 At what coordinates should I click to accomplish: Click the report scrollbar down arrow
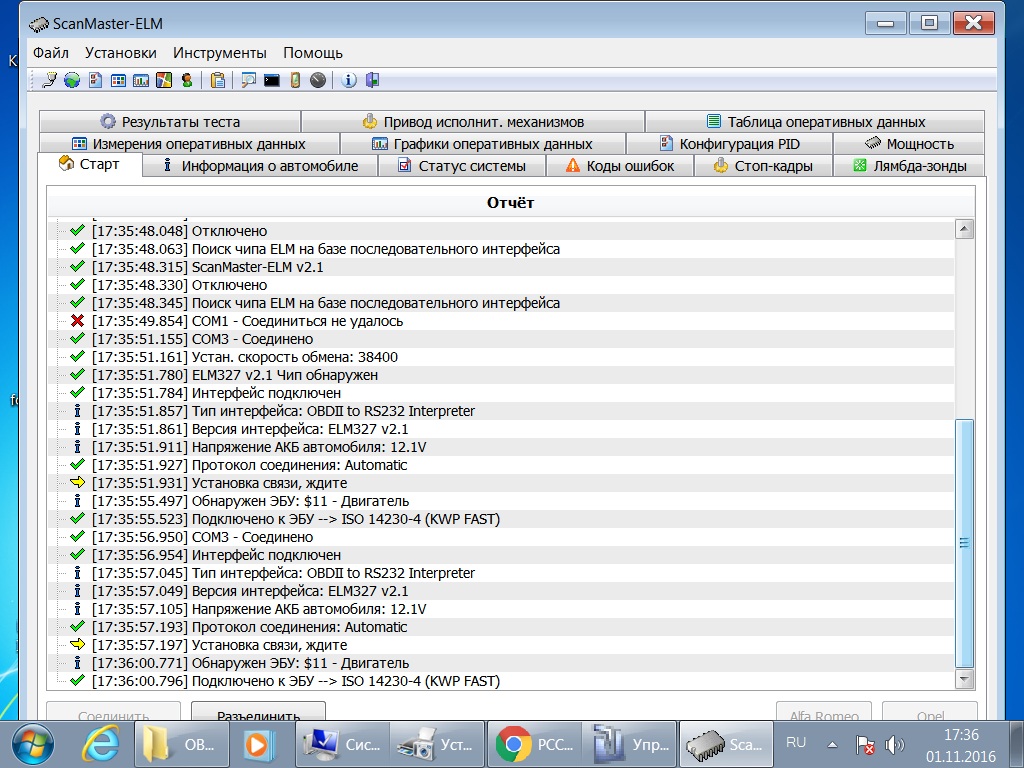click(964, 680)
